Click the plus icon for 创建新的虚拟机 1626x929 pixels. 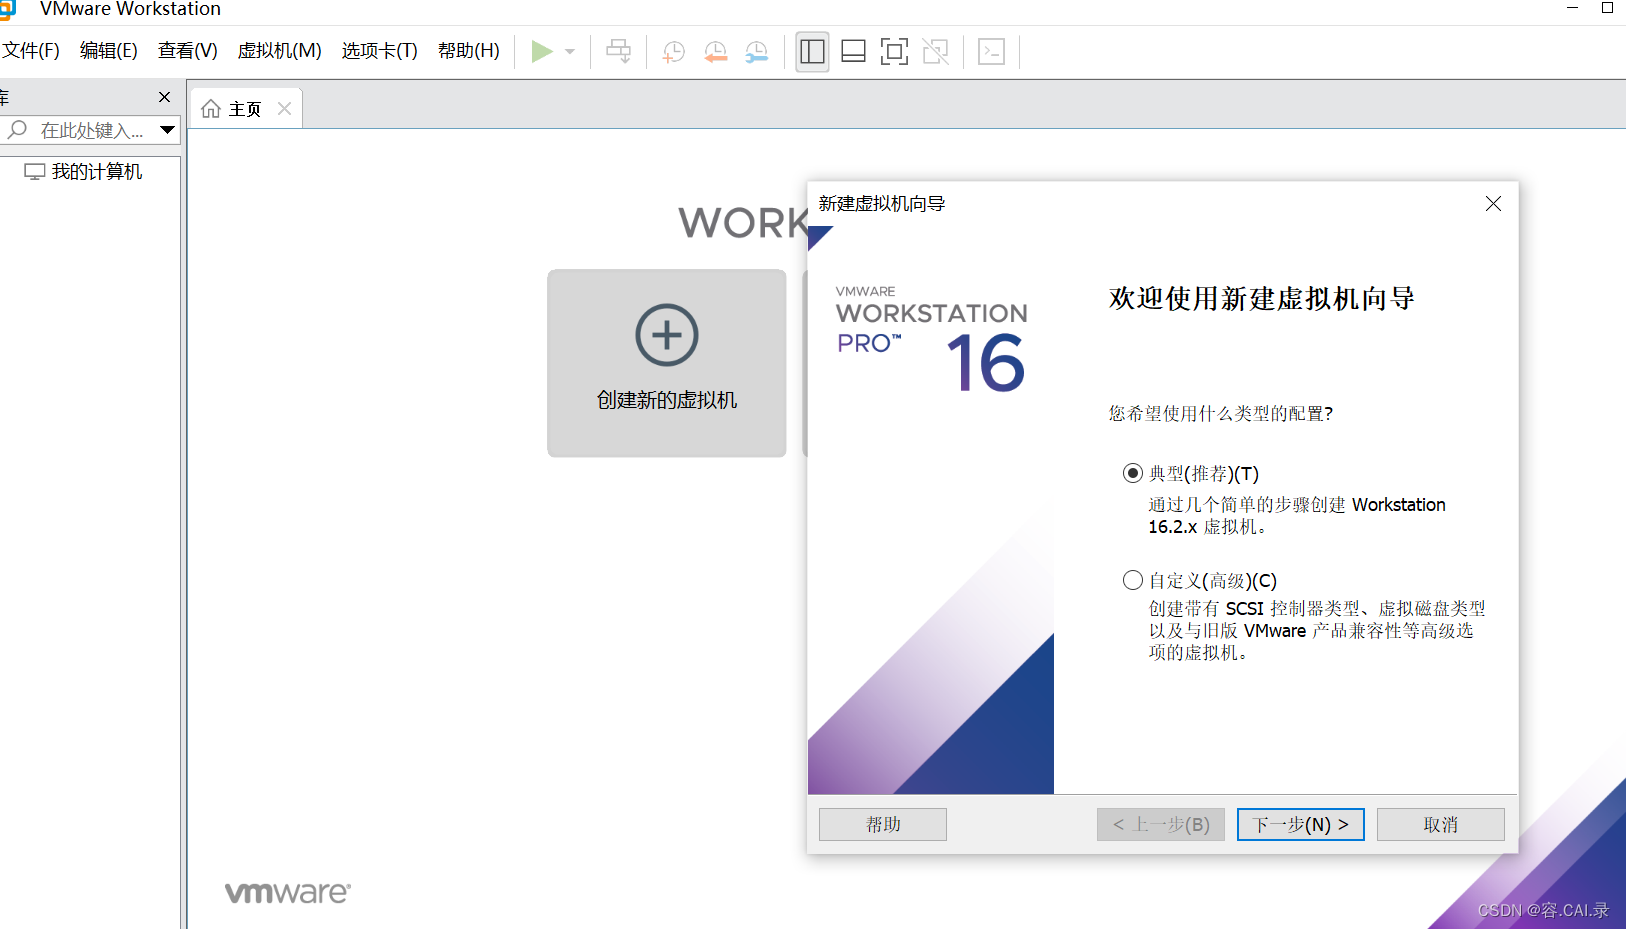pyautogui.click(x=667, y=335)
